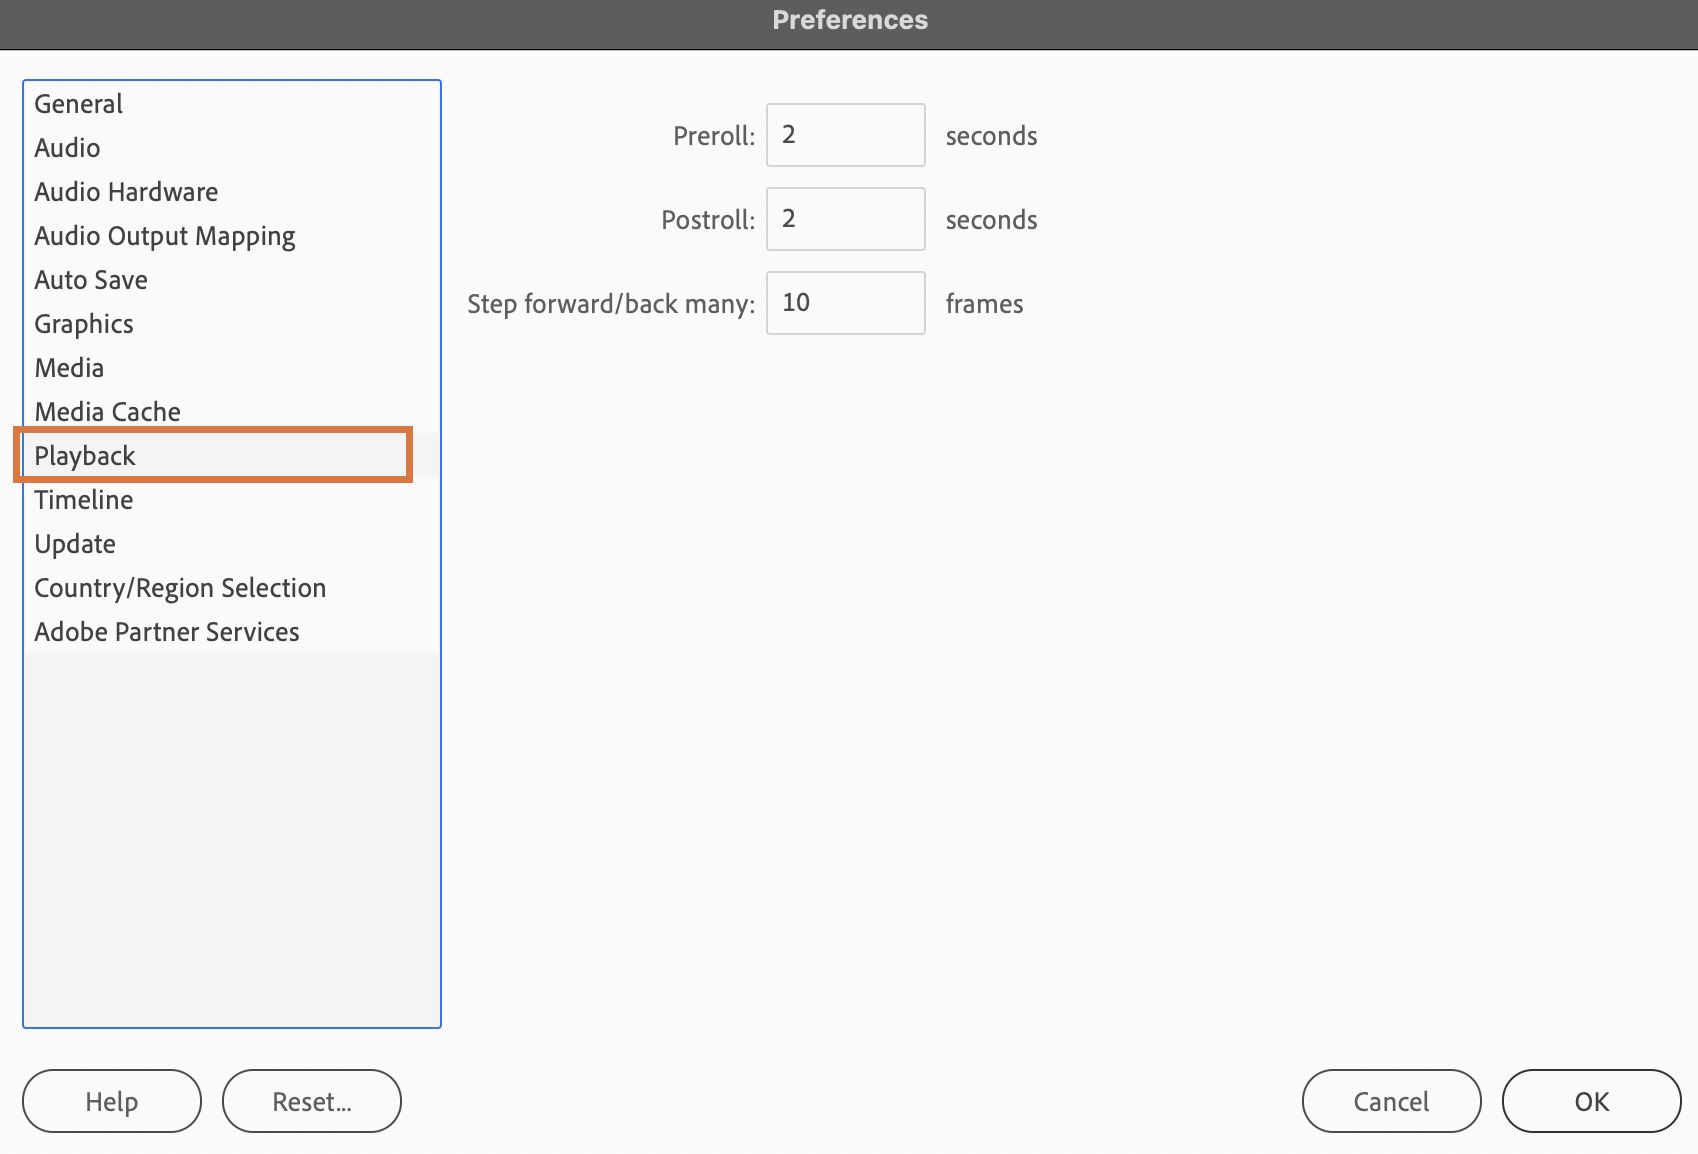This screenshot has width=1698, height=1154.
Task: Select the General preferences category
Action: (78, 104)
